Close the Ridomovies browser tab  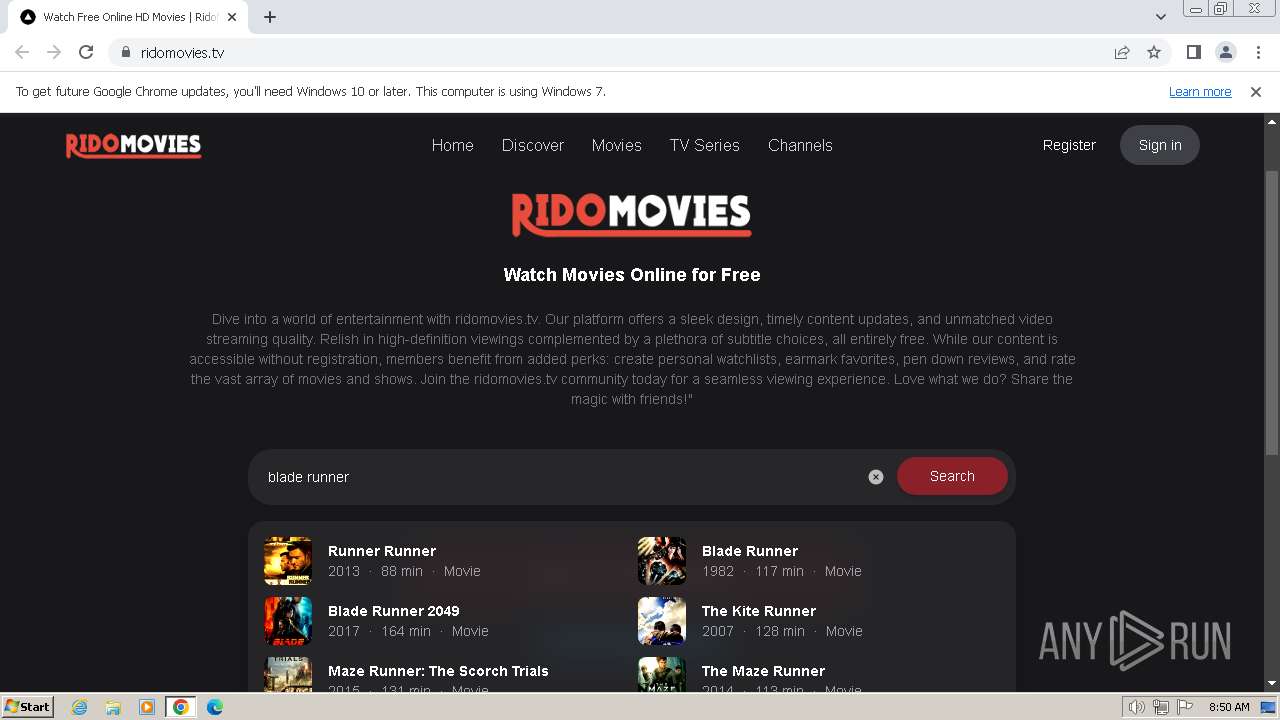(x=232, y=17)
